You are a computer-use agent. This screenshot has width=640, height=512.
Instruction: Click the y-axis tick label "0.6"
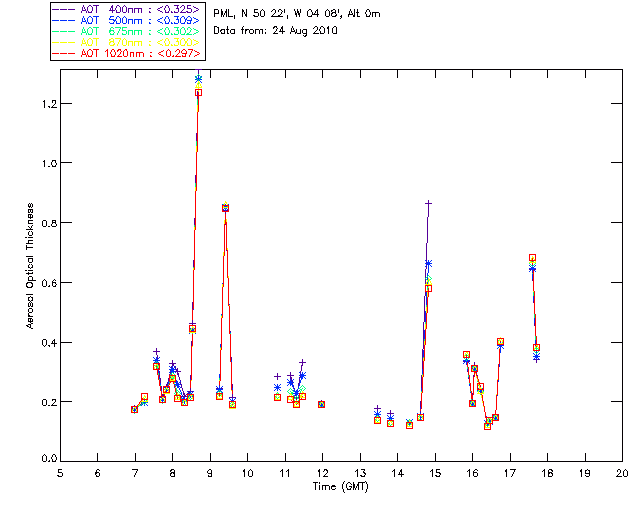point(49,283)
